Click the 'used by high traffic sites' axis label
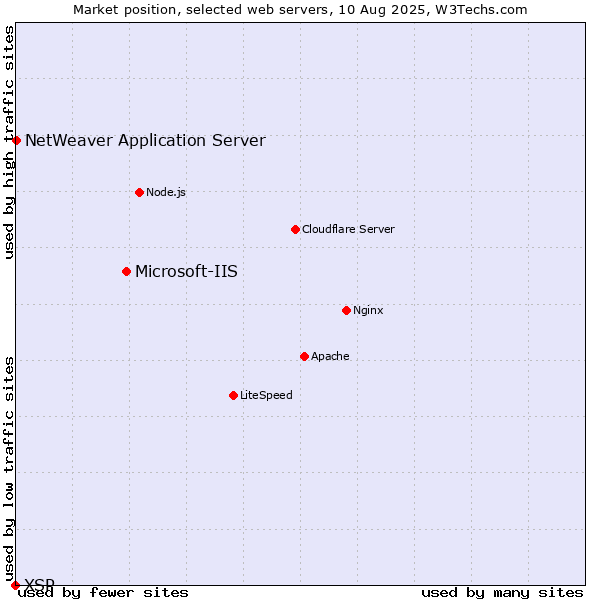This screenshot has width=600, height=600. point(9,142)
